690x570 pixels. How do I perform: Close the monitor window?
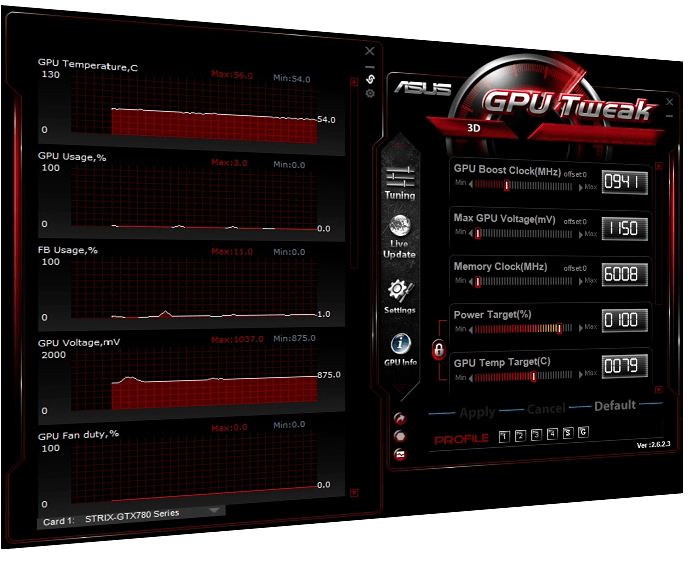point(370,51)
